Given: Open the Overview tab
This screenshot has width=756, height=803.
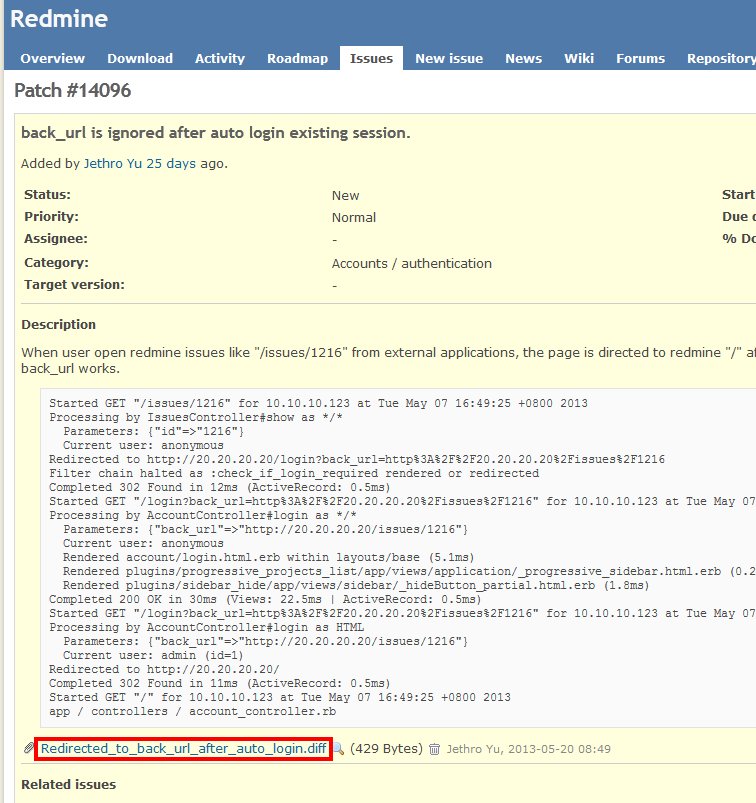Looking at the screenshot, I should [x=52, y=58].
